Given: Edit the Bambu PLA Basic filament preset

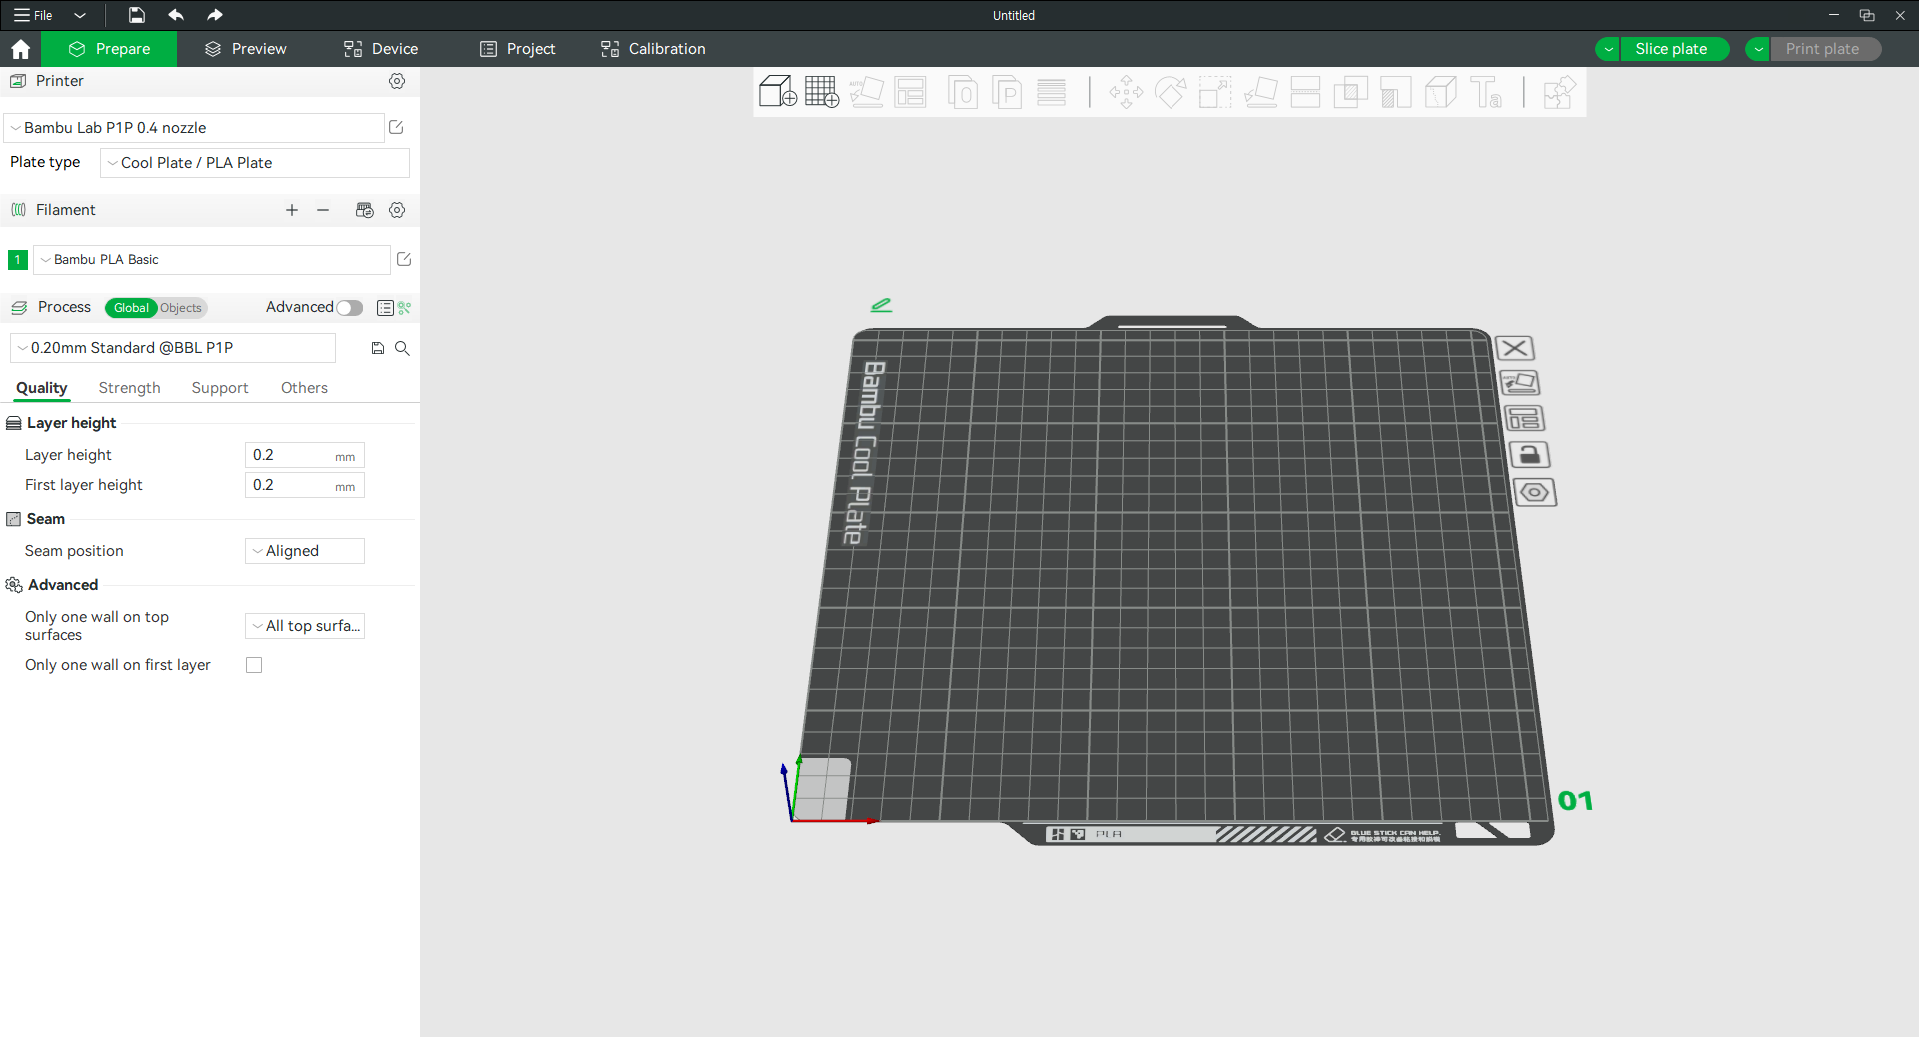Looking at the screenshot, I should pyautogui.click(x=404, y=259).
